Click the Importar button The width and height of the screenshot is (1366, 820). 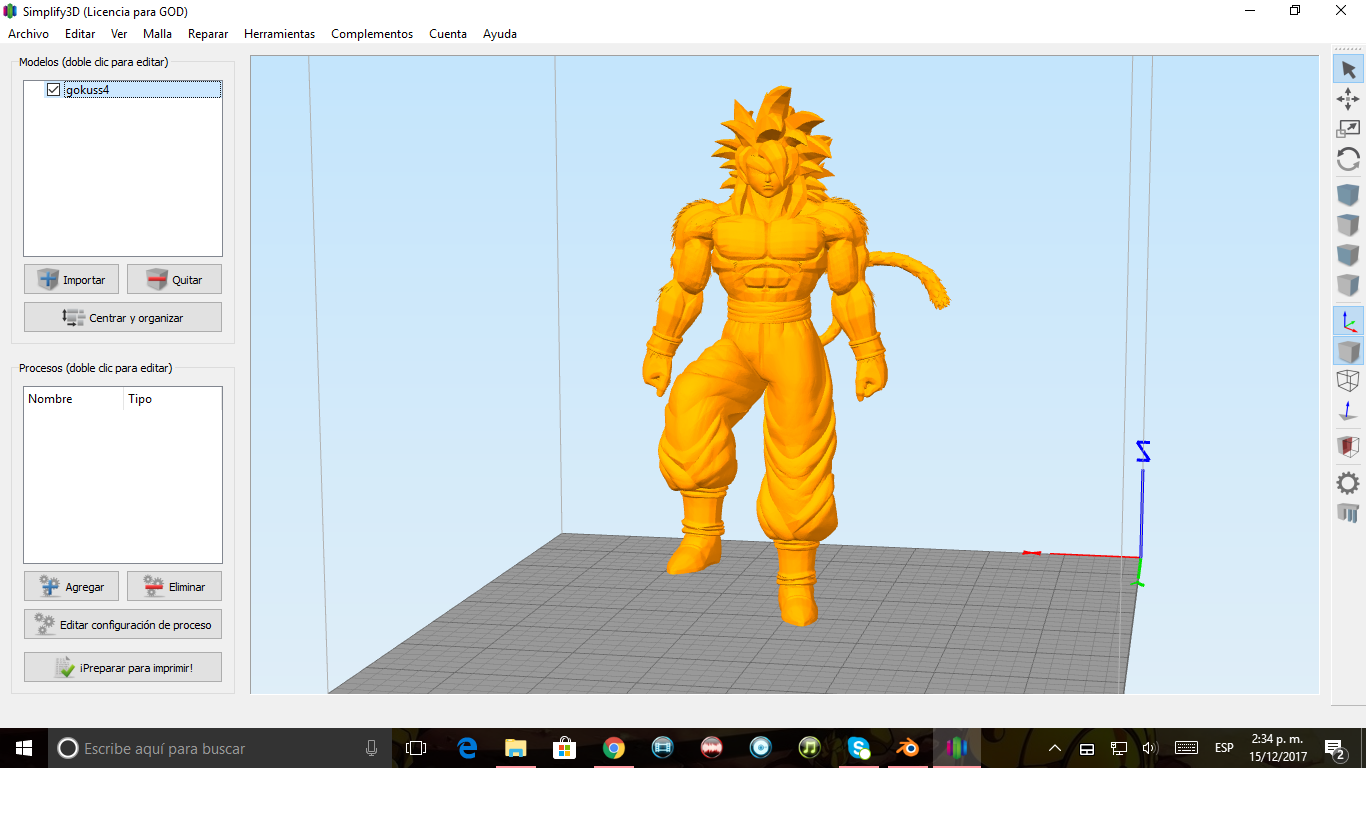(x=72, y=279)
